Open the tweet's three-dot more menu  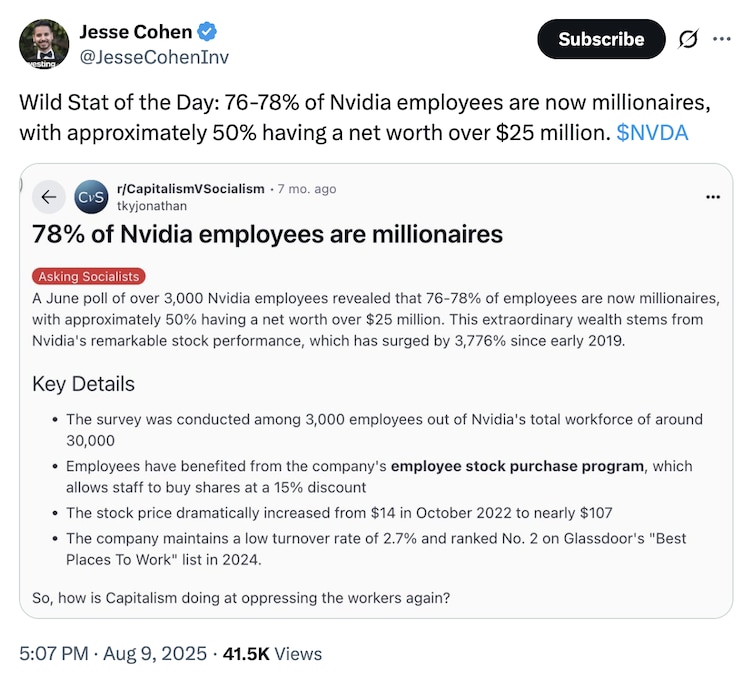[x=721, y=39]
